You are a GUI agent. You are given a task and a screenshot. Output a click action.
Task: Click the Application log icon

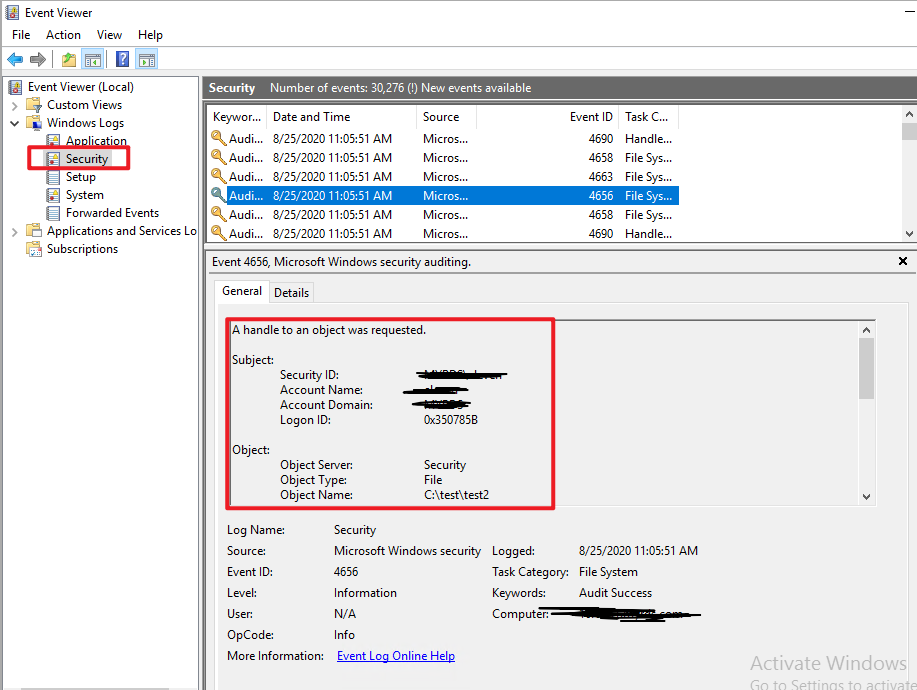pos(53,140)
